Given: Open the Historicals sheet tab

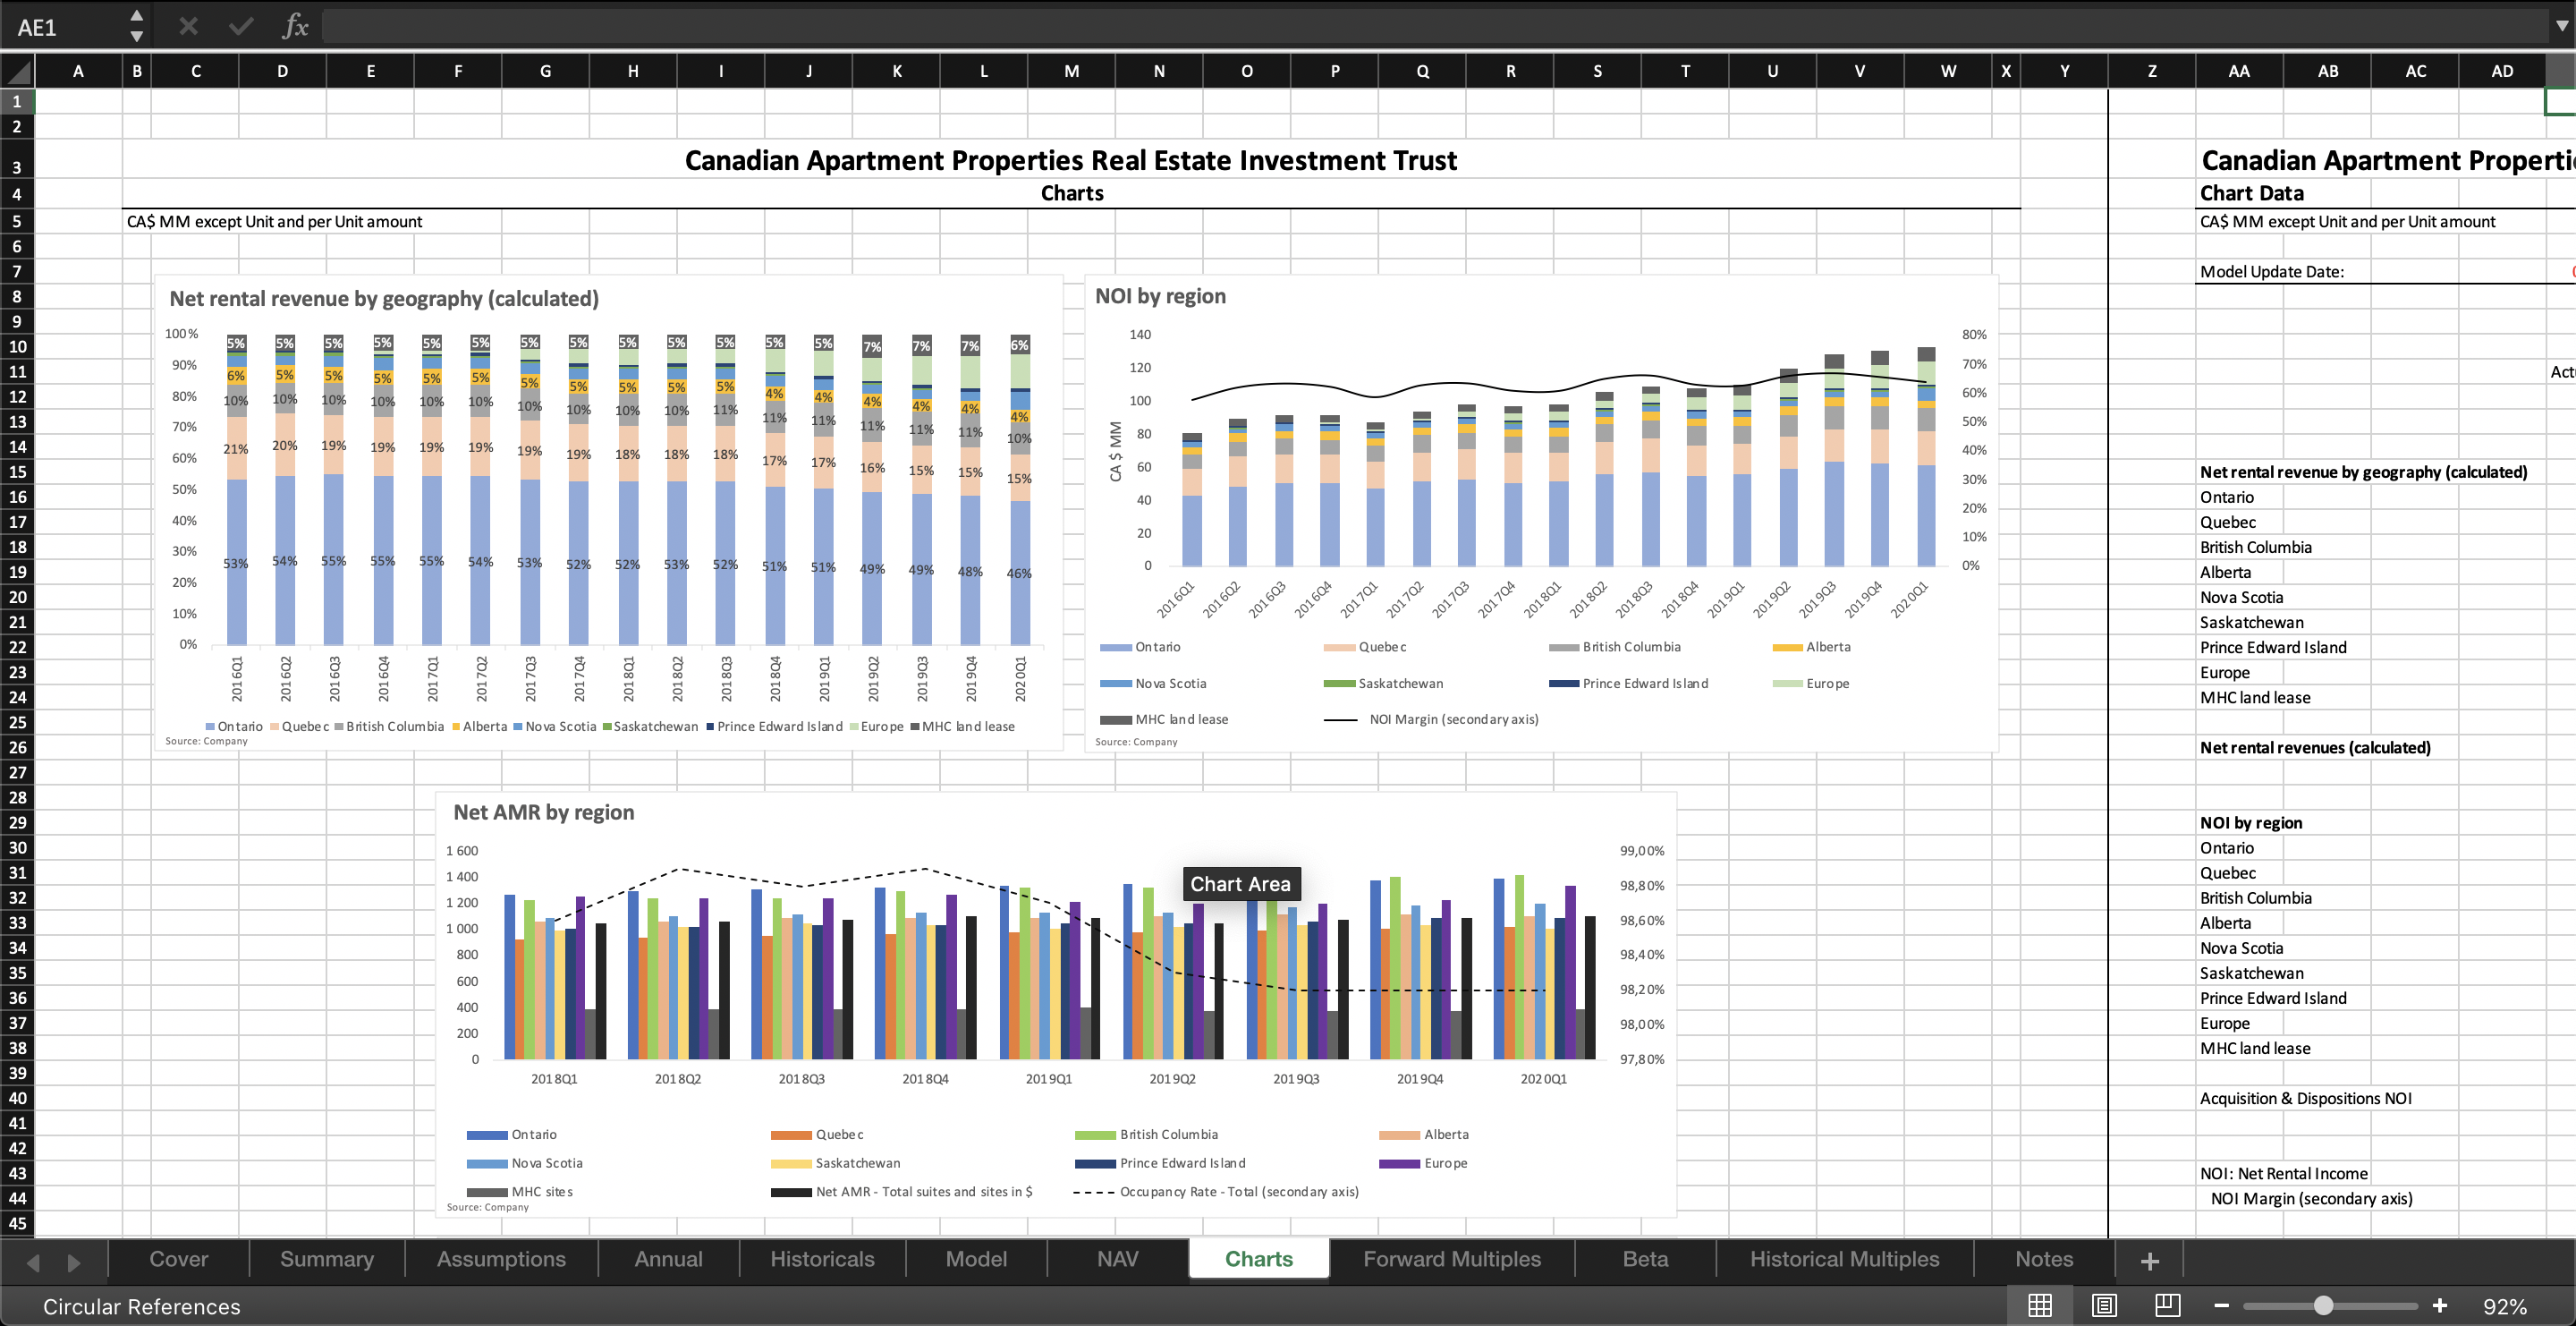Looking at the screenshot, I should click(822, 1259).
